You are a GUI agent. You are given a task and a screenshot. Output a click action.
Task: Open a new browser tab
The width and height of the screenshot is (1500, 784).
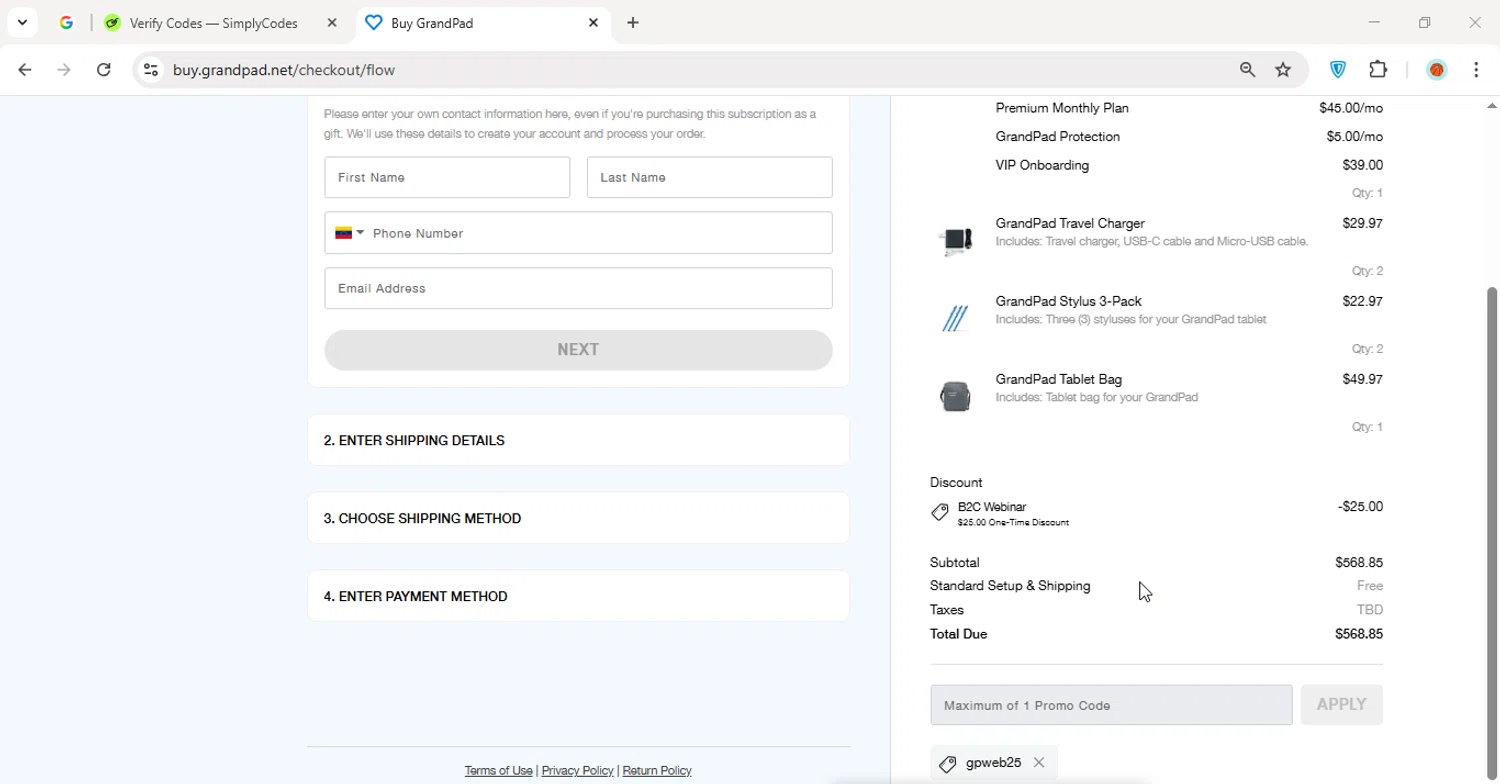pyautogui.click(x=633, y=23)
